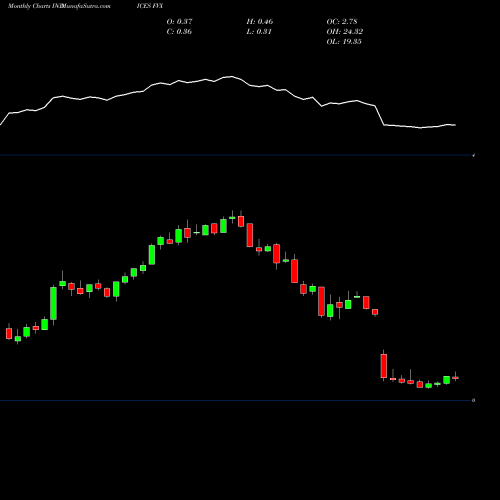
Task: Click the 'ICES FVX' symbol label
Action: click(150, 6)
